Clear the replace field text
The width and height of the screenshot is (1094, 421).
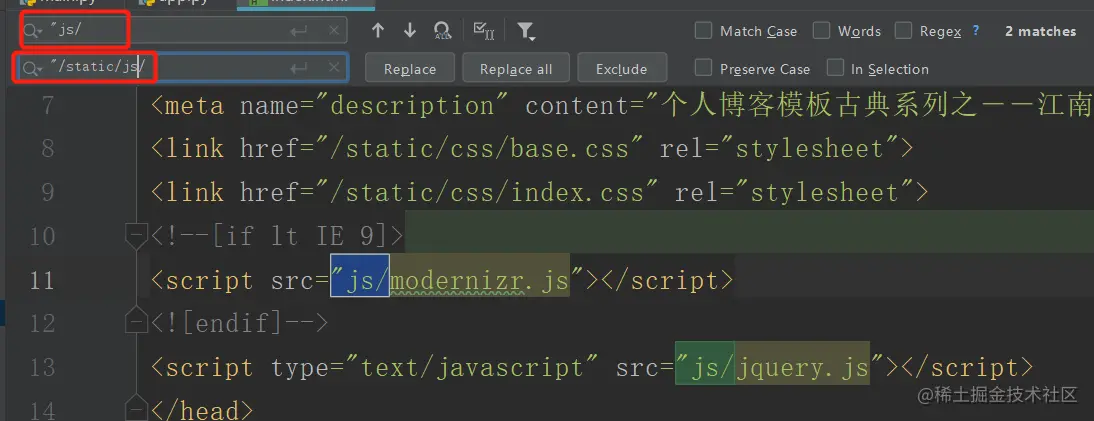(x=334, y=68)
